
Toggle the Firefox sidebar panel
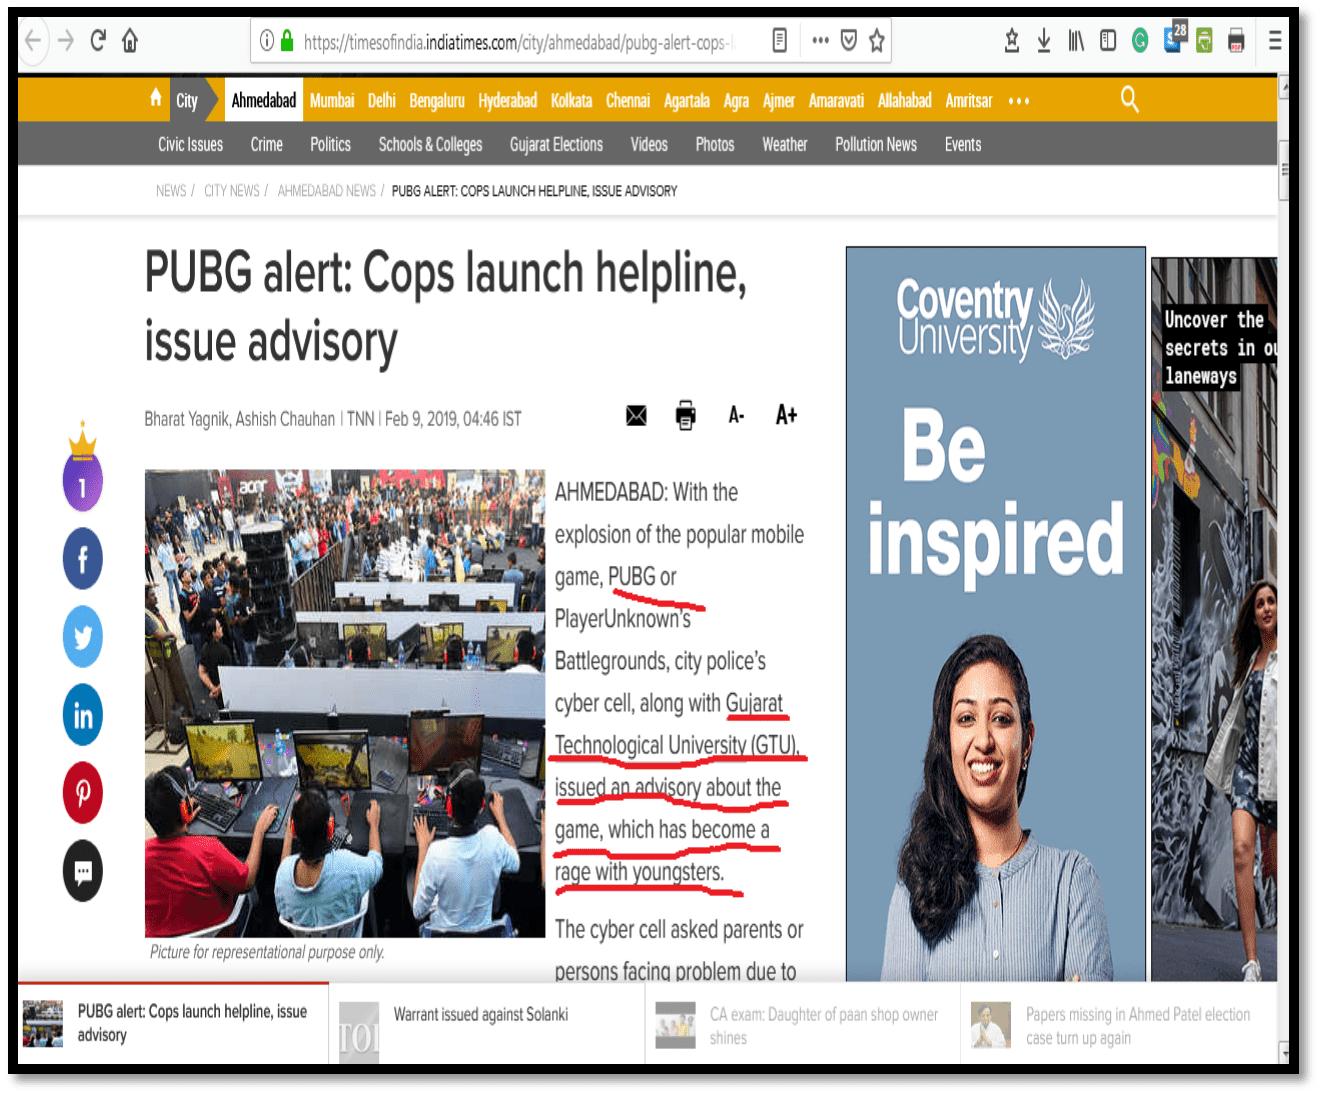(x=1108, y=41)
